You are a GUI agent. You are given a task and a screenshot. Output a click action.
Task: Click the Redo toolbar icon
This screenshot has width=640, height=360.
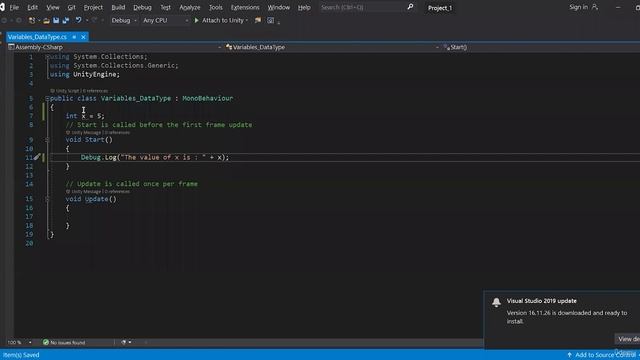[x=95, y=20]
